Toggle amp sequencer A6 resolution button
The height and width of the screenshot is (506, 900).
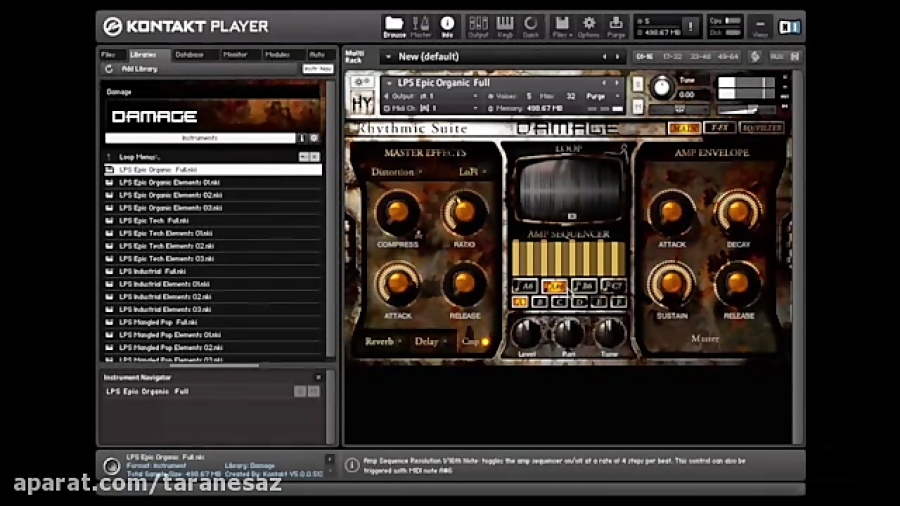525,285
